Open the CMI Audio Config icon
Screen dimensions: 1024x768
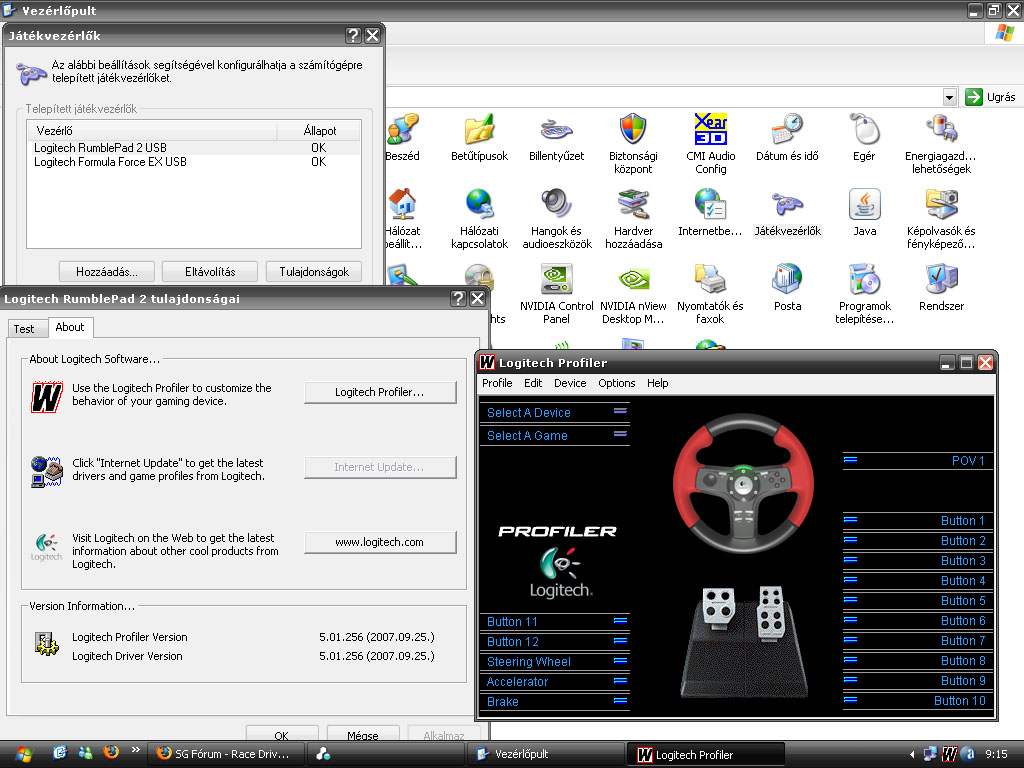click(x=710, y=130)
